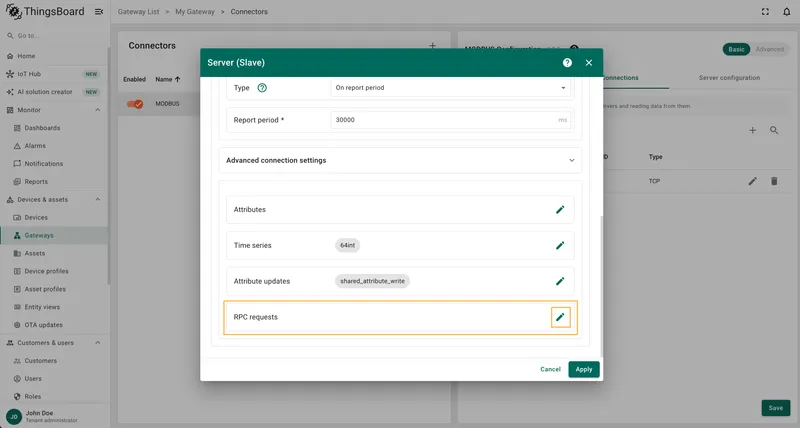Open Assets in the sidebar
Viewport: 800px width, 428px height.
[x=54, y=253]
